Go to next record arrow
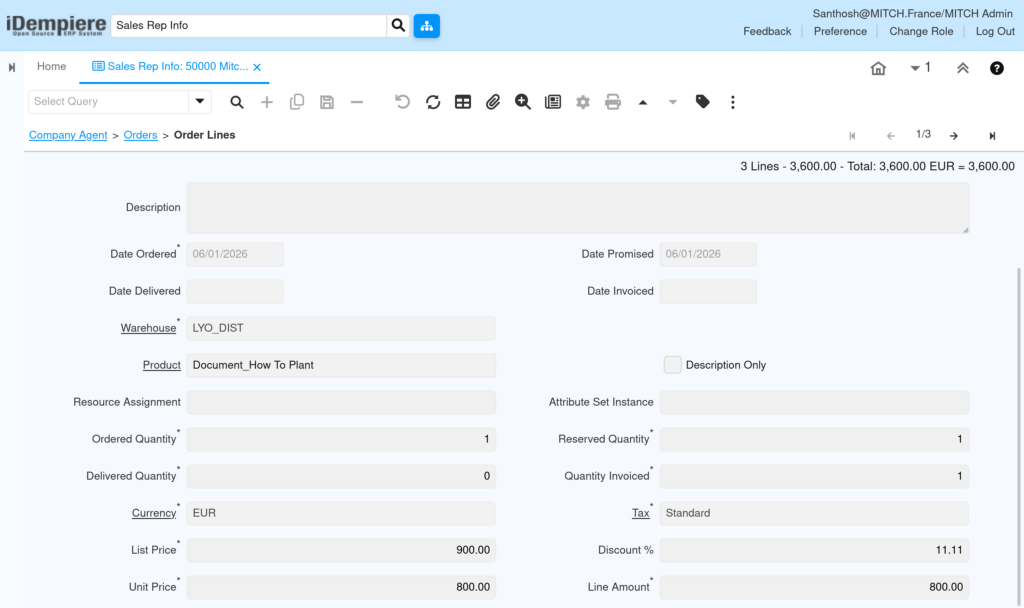1024x608 pixels. 954,136
